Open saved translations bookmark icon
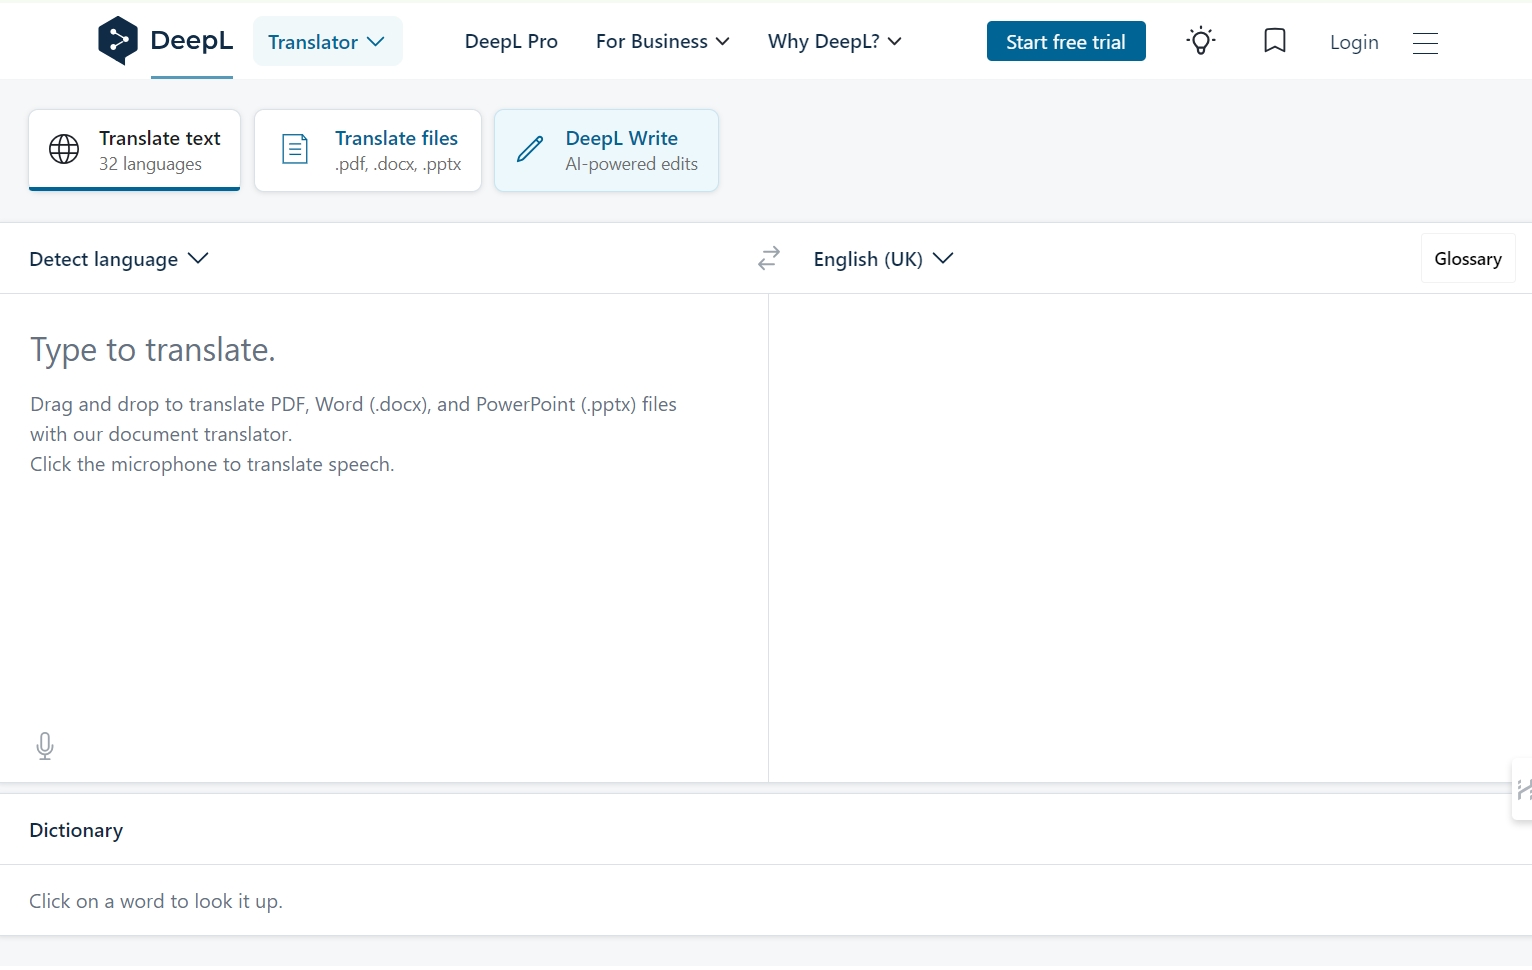 pos(1275,41)
